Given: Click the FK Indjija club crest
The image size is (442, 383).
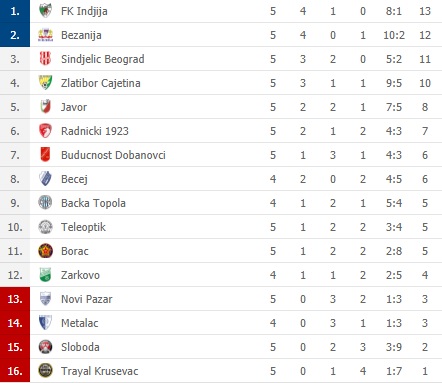Looking at the screenshot, I should point(45,11).
